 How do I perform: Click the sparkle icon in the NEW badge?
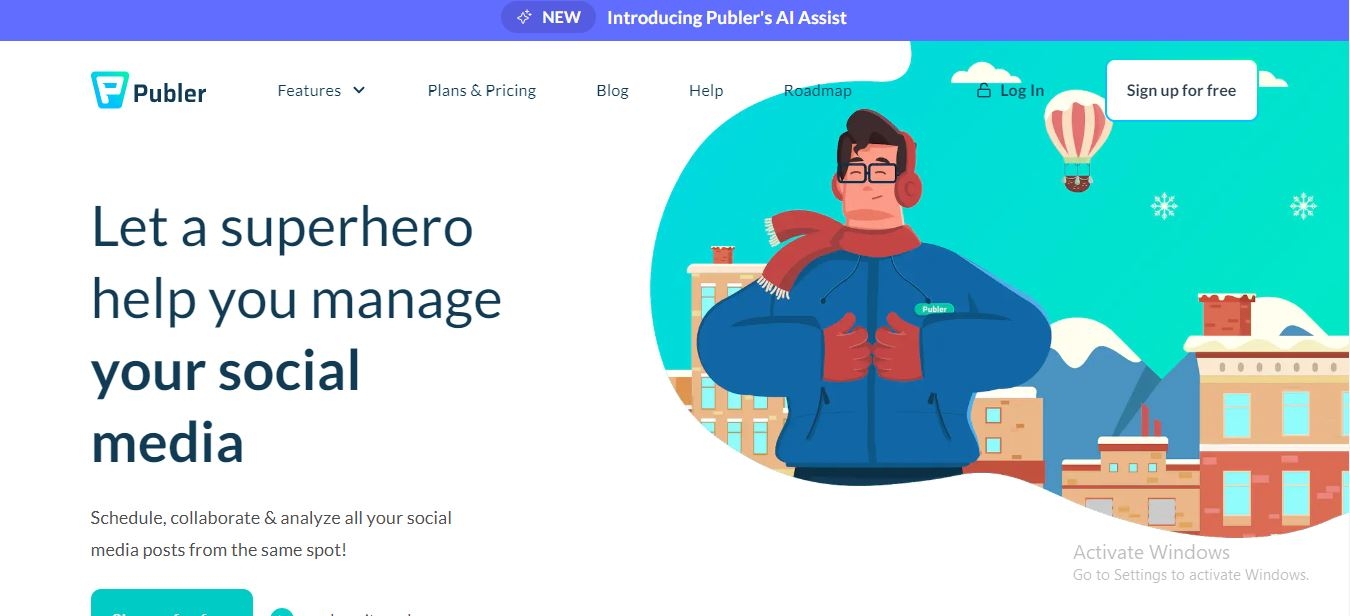524,17
